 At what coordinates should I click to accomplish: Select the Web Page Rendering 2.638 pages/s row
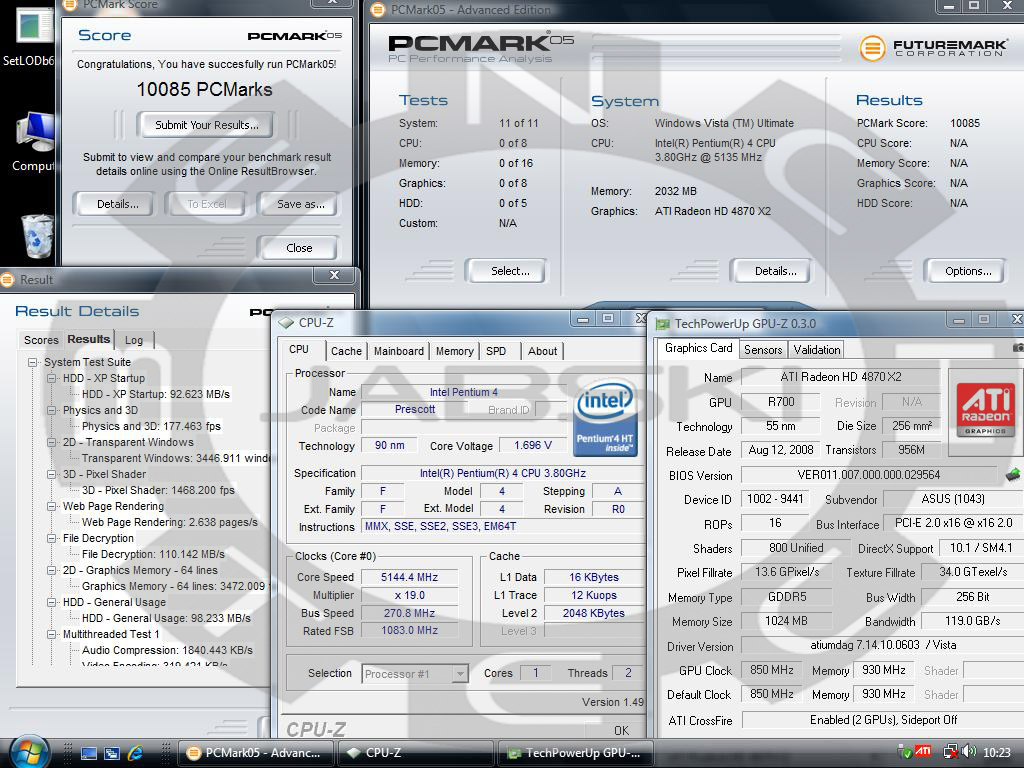[x=169, y=522]
